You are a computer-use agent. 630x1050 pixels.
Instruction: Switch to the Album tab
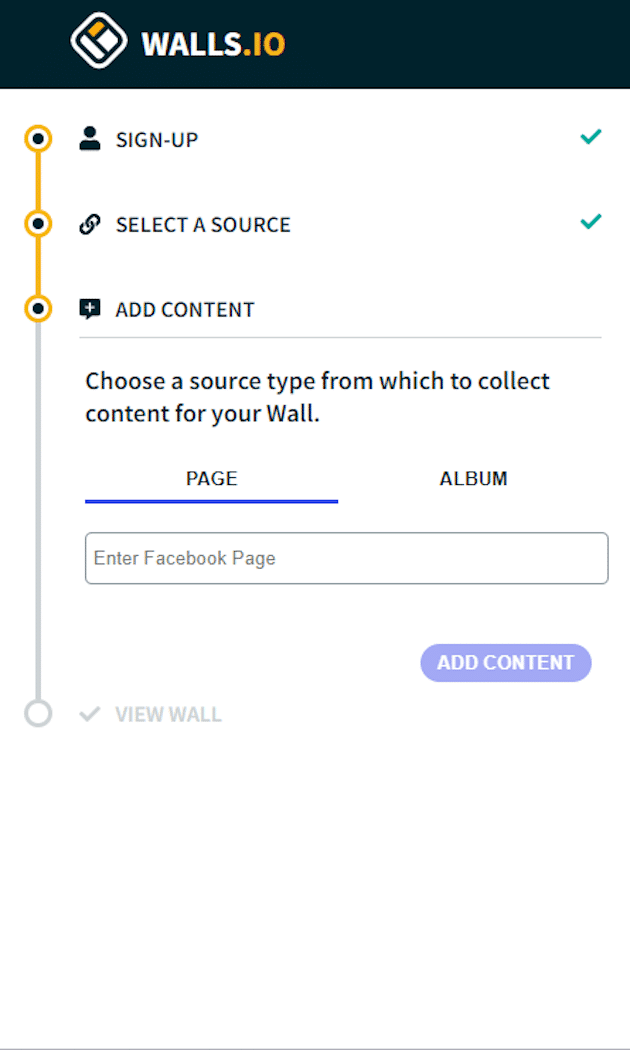coord(473,479)
